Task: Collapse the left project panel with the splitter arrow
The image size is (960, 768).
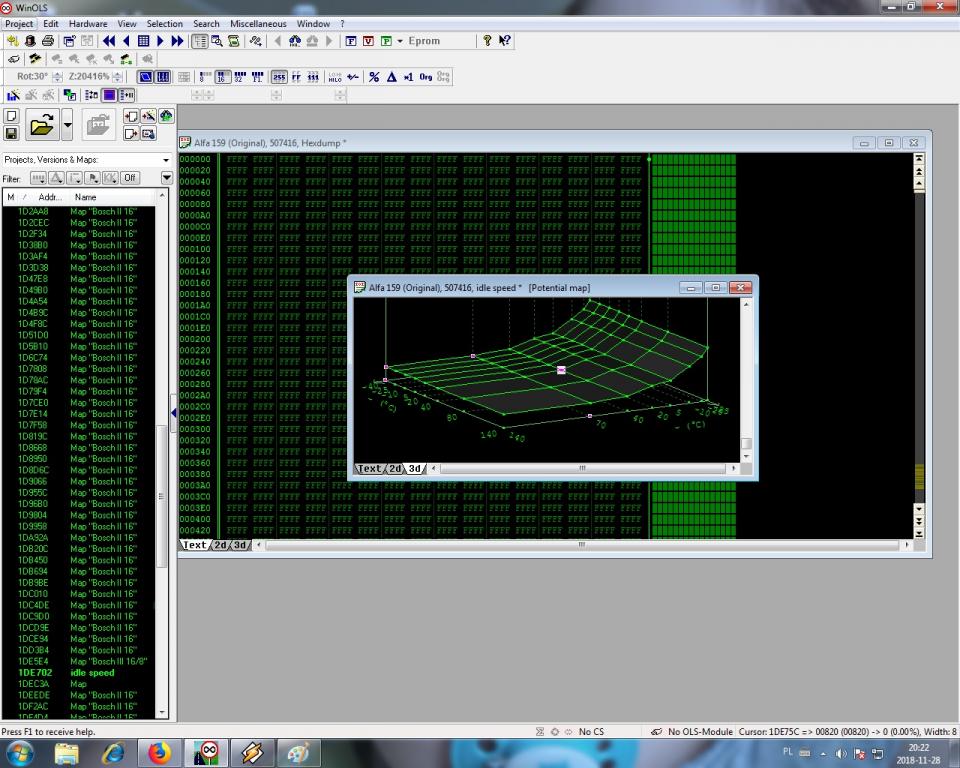Action: pos(174,413)
